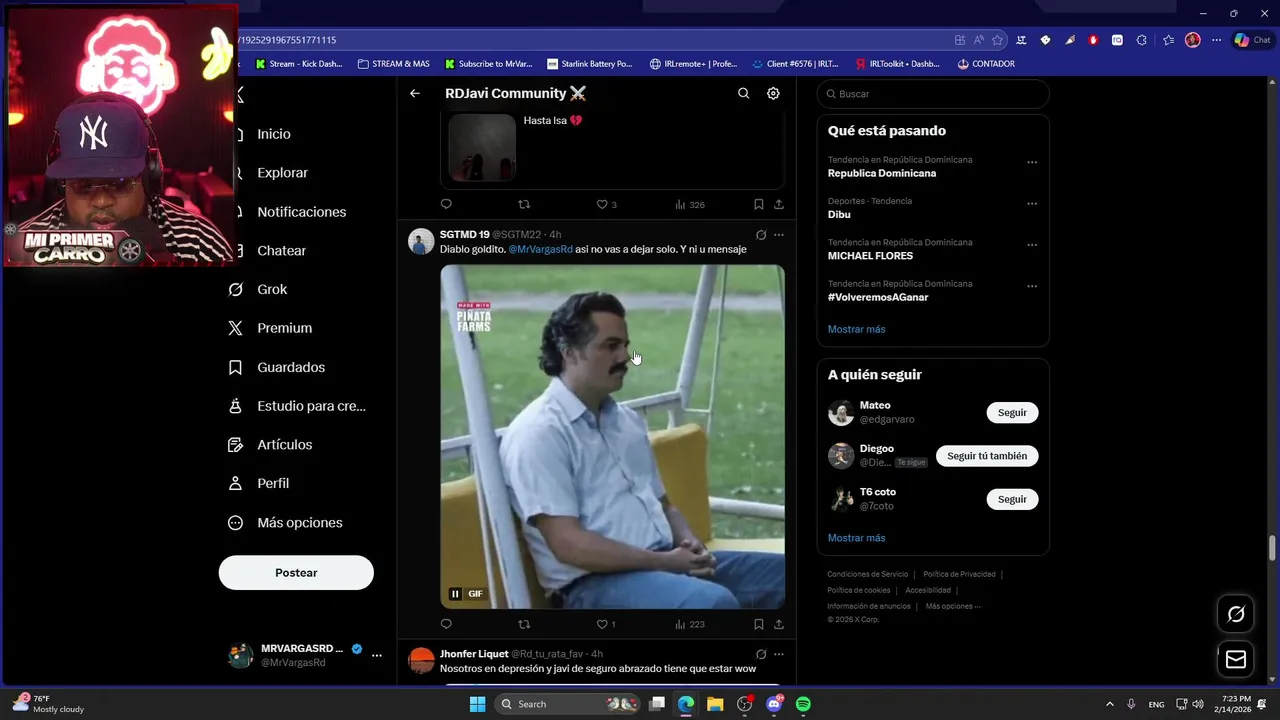The width and height of the screenshot is (1280, 720).
Task: Open Copilot Chat in Edge toolbar
Action: click(x=1252, y=40)
